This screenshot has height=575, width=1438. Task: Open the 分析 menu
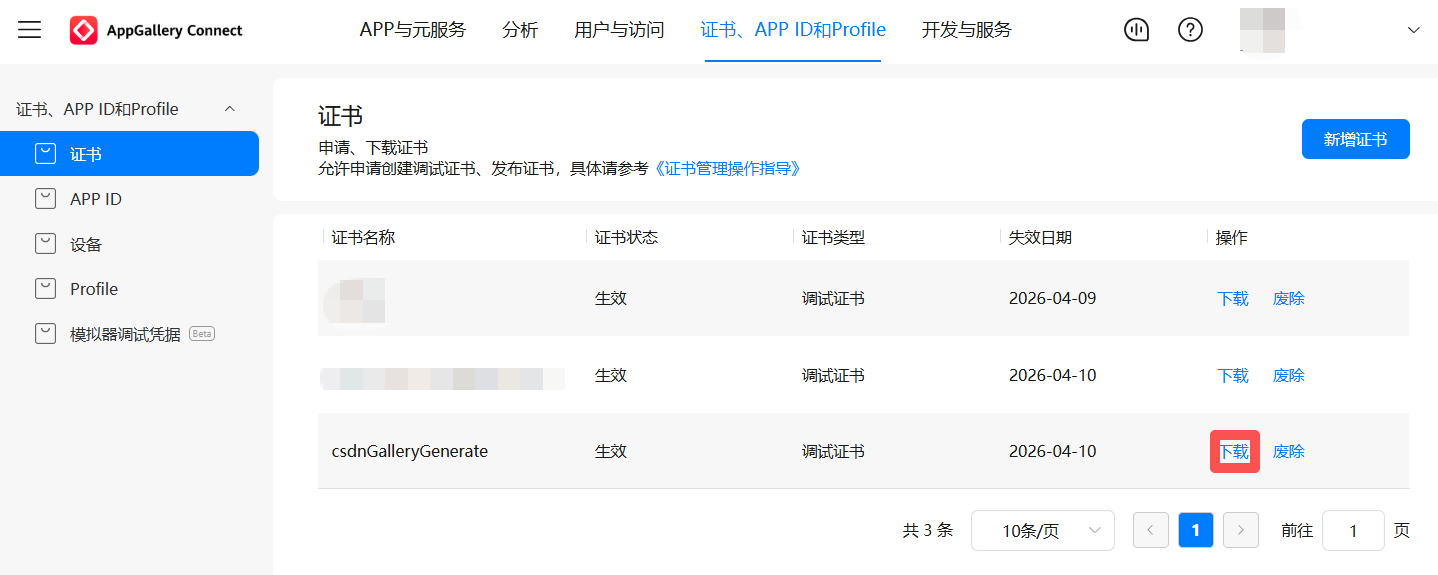pyautogui.click(x=520, y=30)
